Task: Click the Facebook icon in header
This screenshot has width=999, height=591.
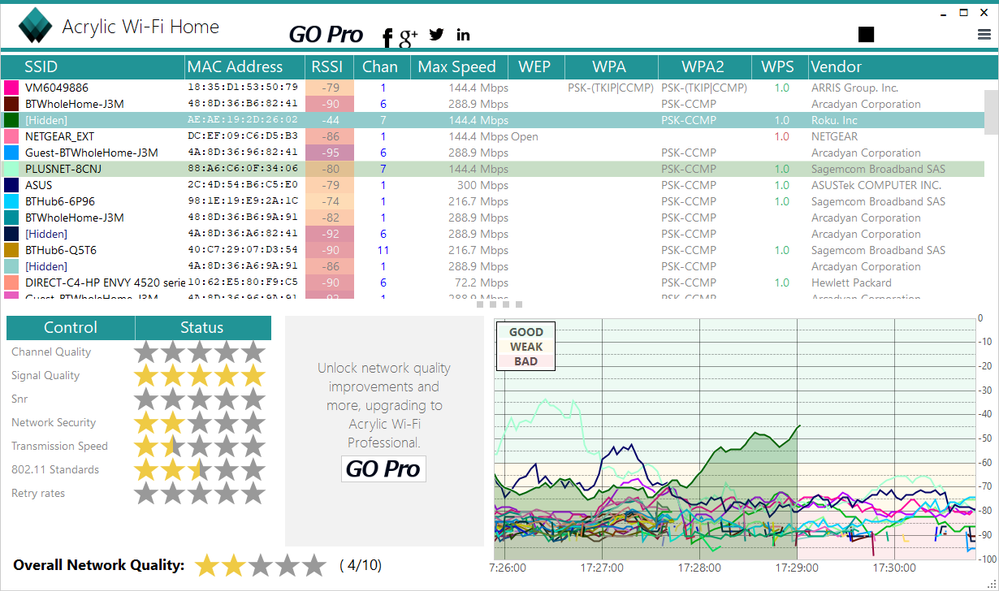Action: [388, 37]
